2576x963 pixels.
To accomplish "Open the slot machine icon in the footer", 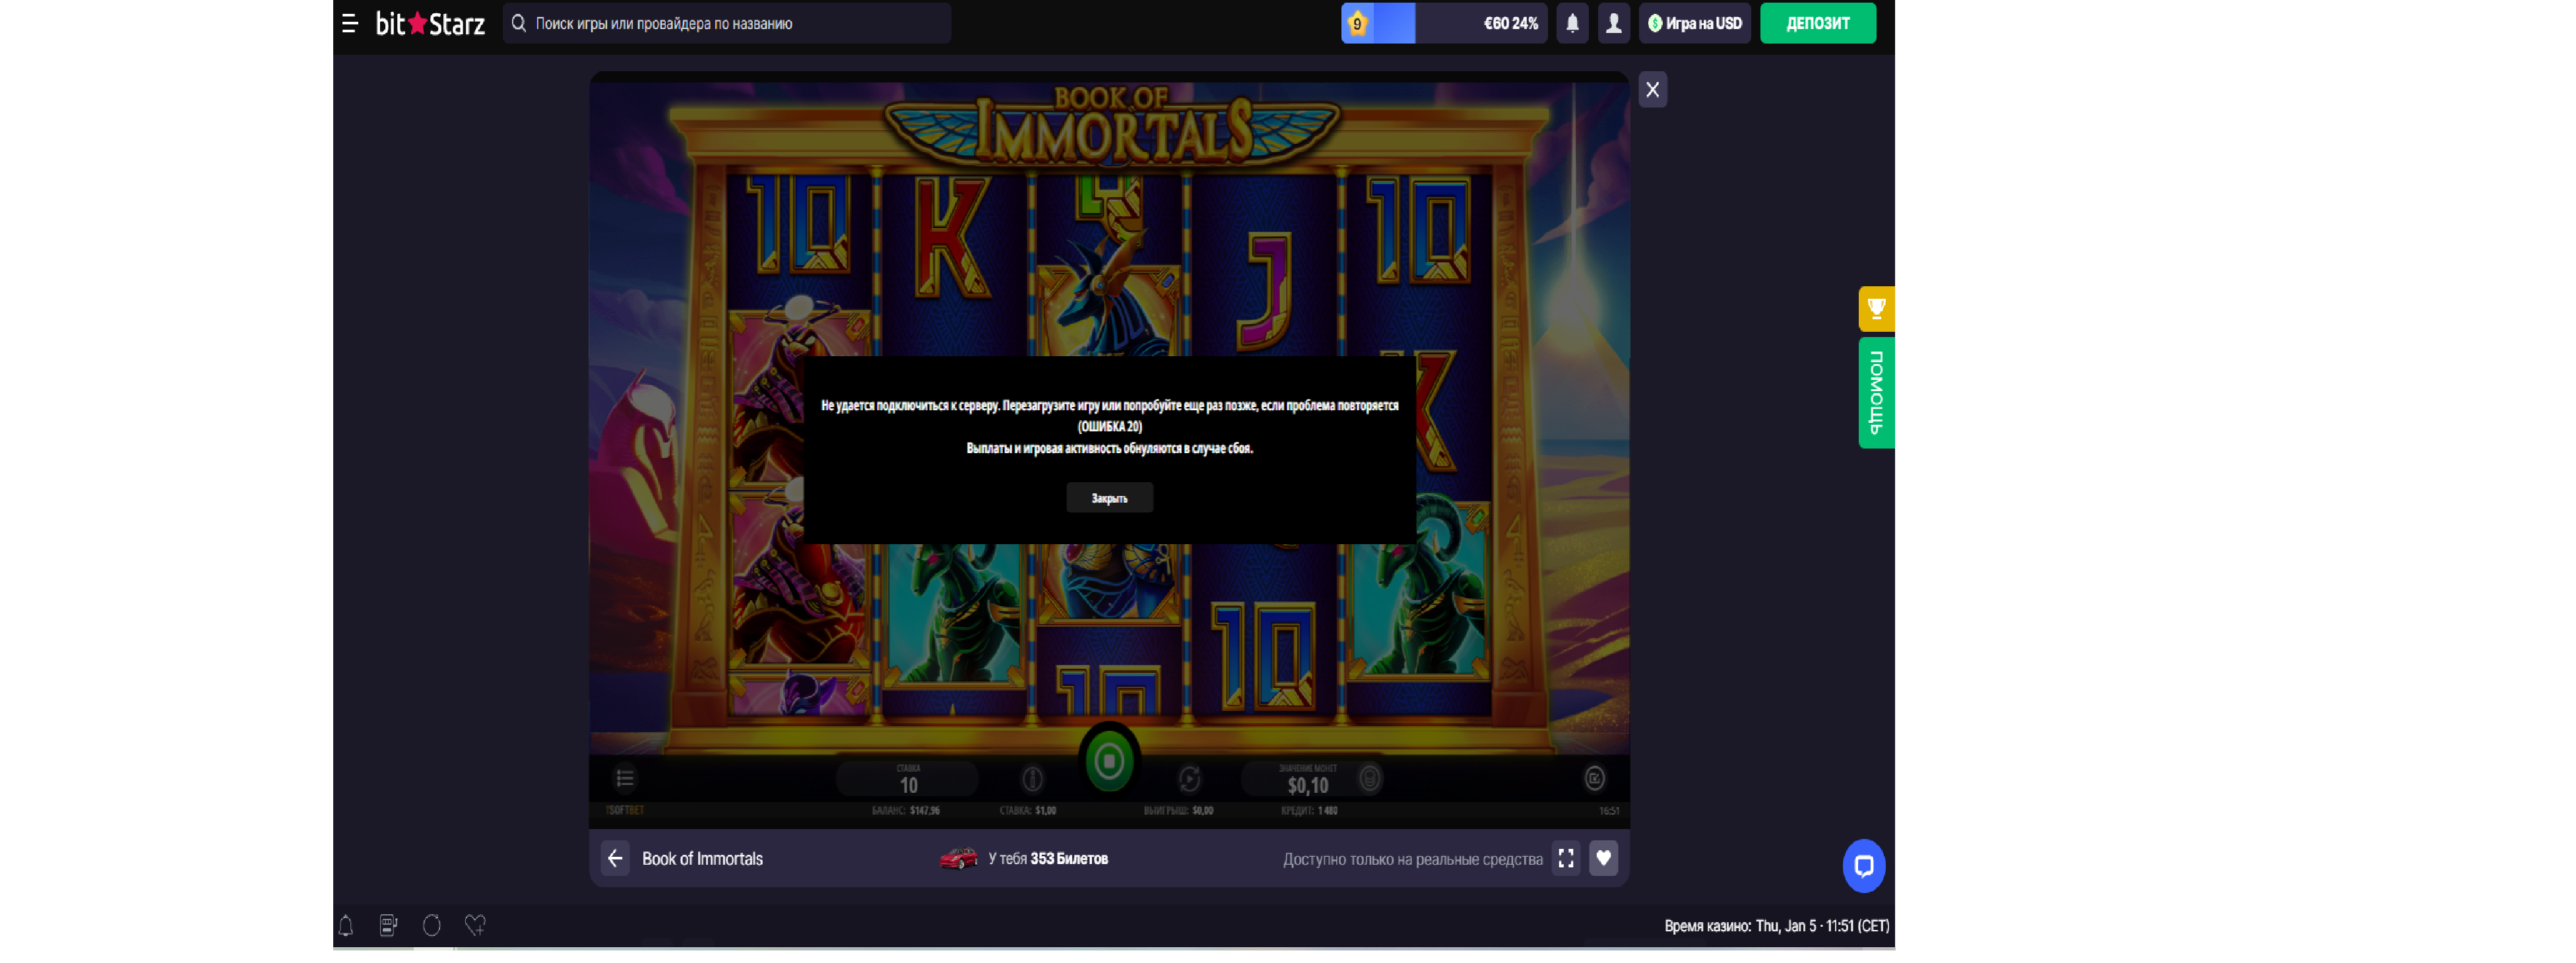I will [389, 926].
